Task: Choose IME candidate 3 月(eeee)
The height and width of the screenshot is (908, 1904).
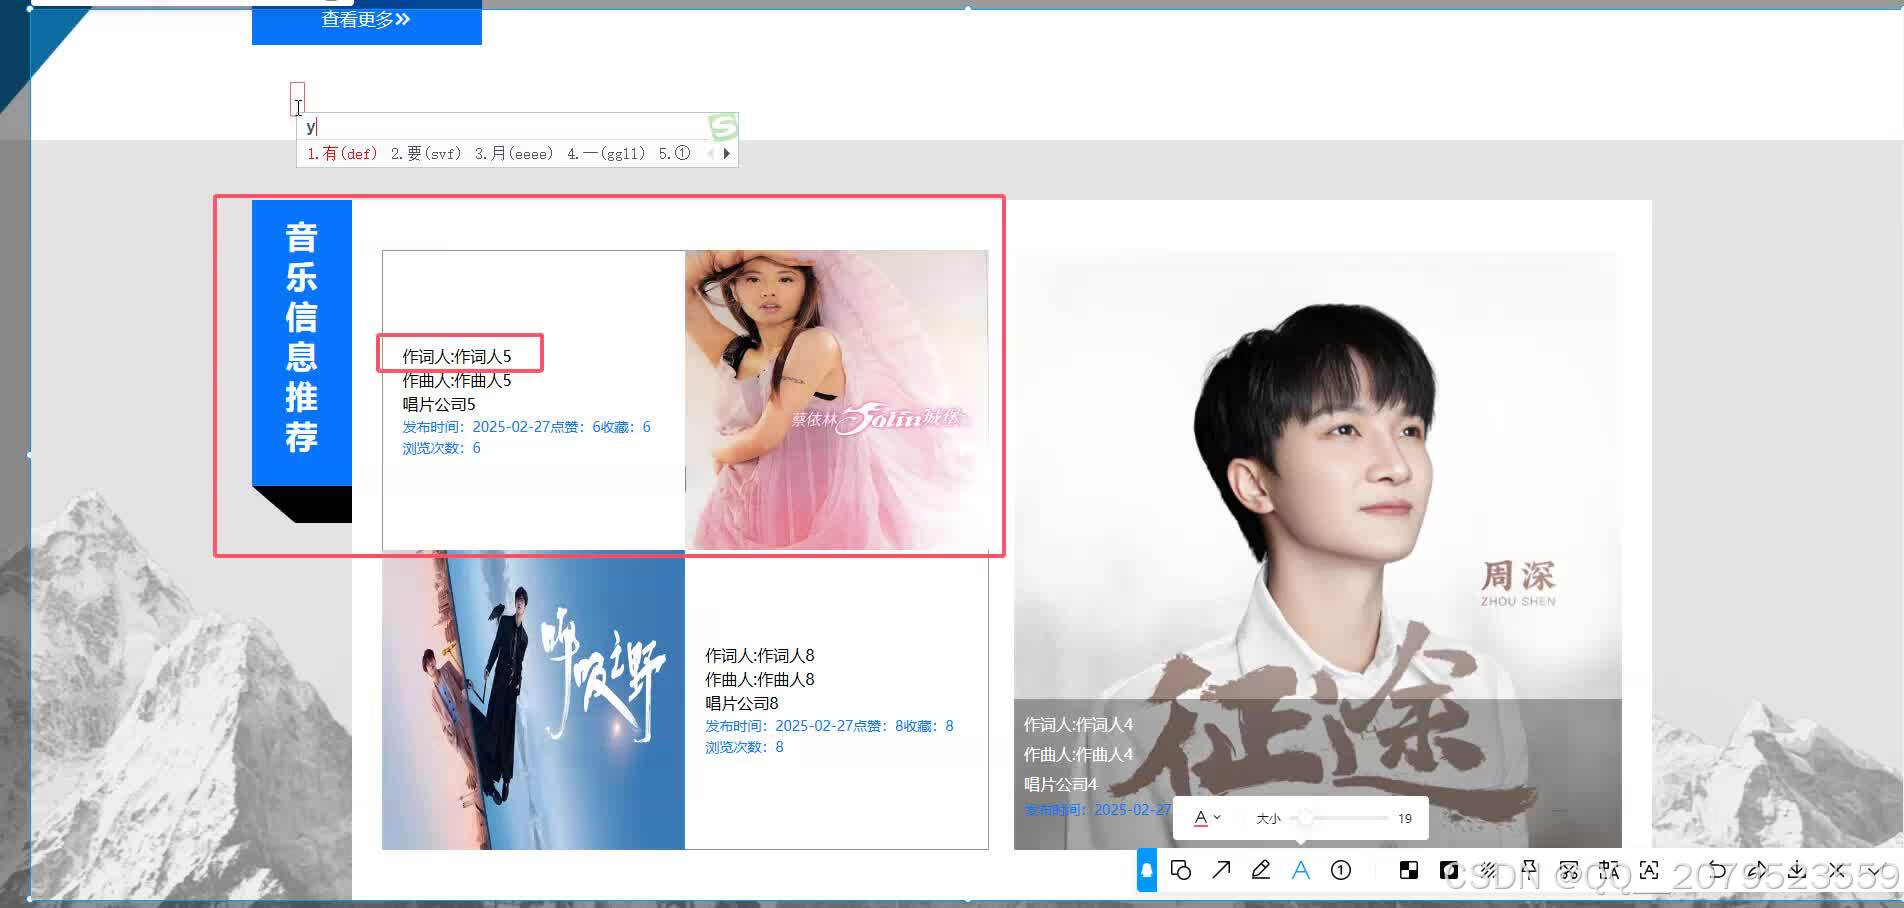Action: click(514, 153)
